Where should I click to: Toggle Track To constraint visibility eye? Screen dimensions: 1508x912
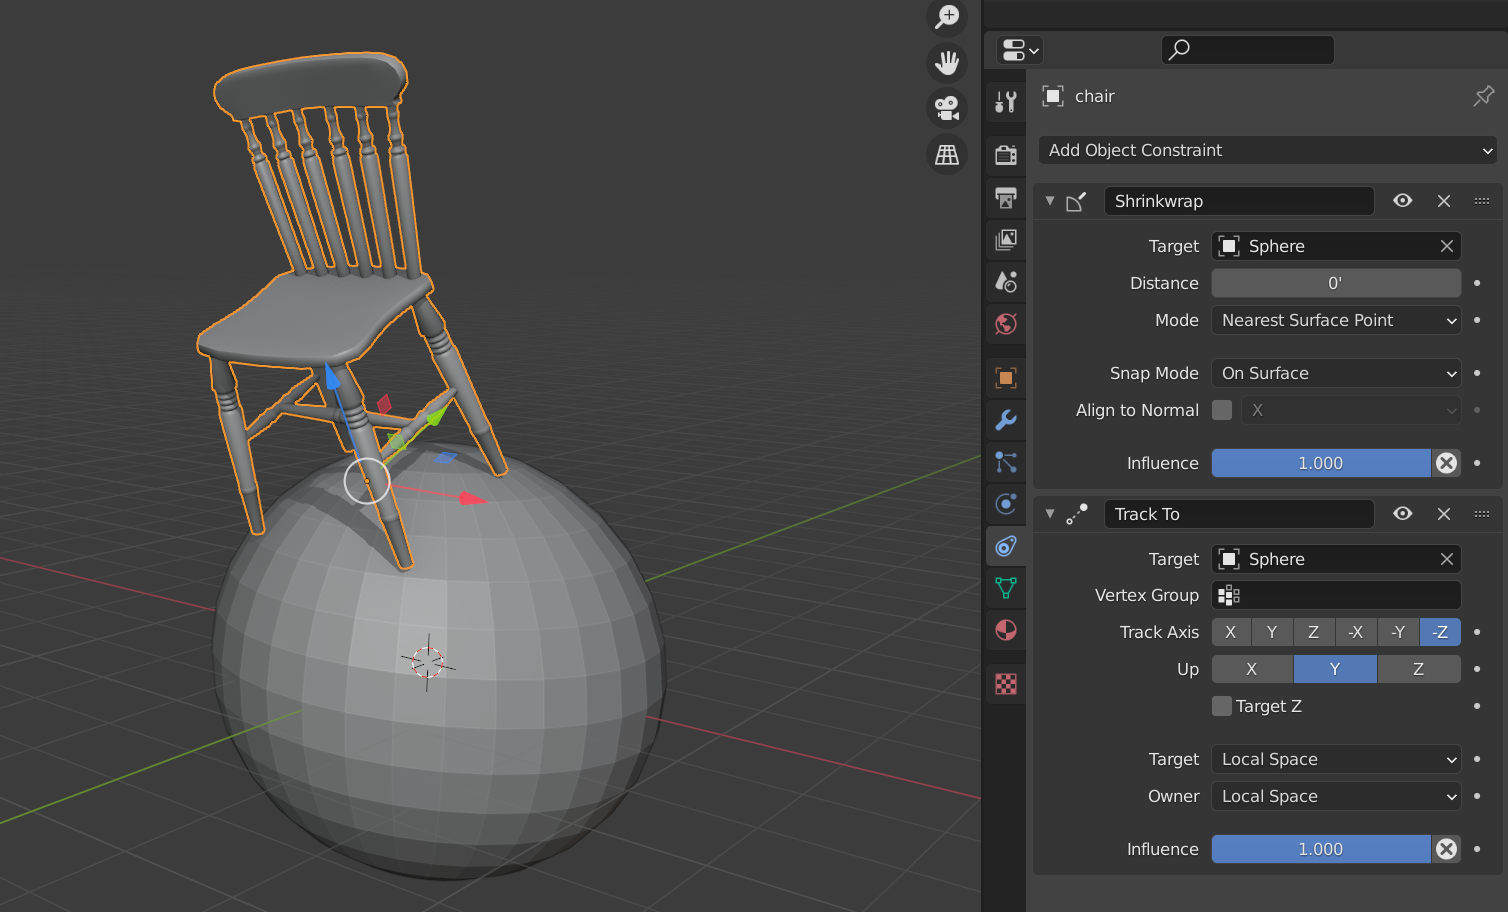click(1402, 514)
